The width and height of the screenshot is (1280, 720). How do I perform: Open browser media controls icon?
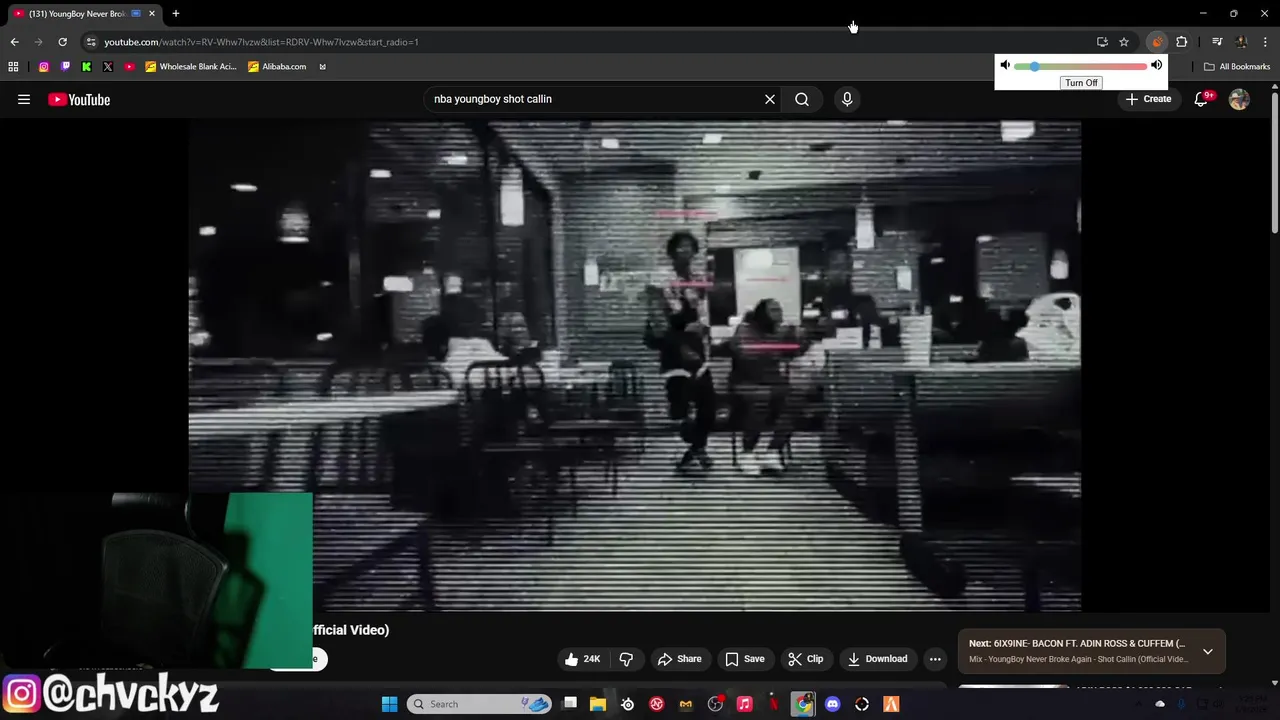[x=1217, y=42]
